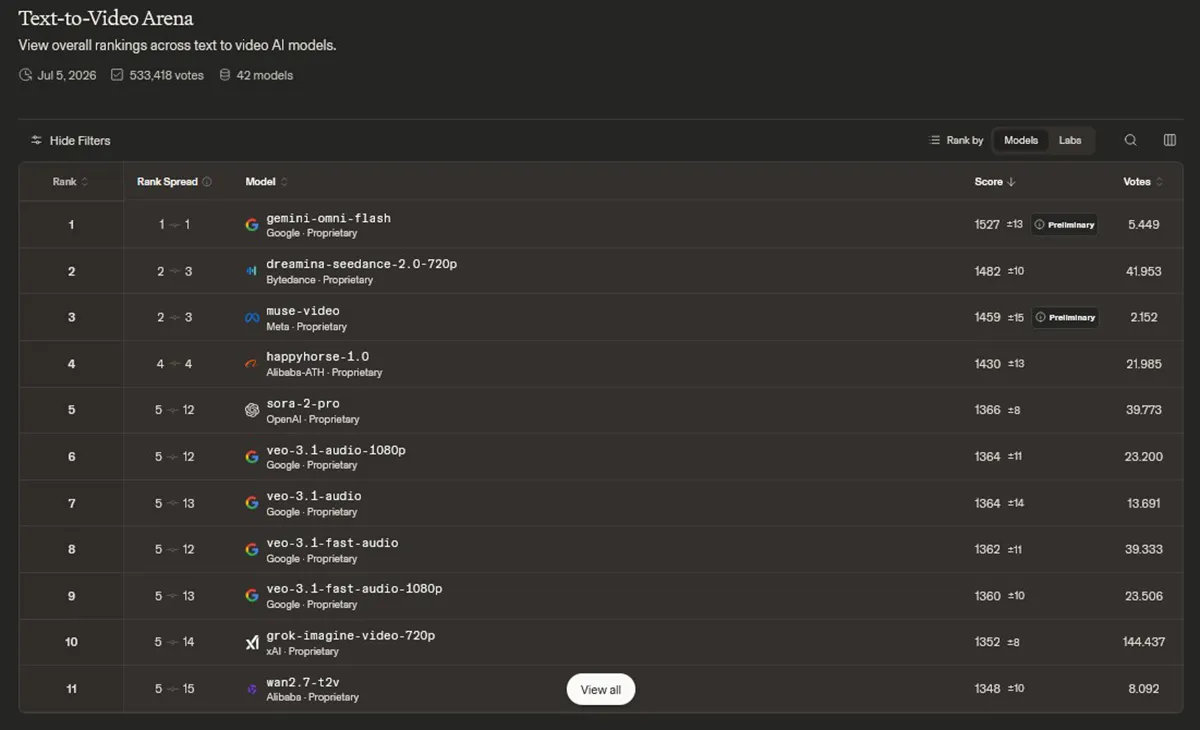Click the Google logo beside gemini-omni-flash
This screenshot has height=730, width=1200.
(x=252, y=225)
